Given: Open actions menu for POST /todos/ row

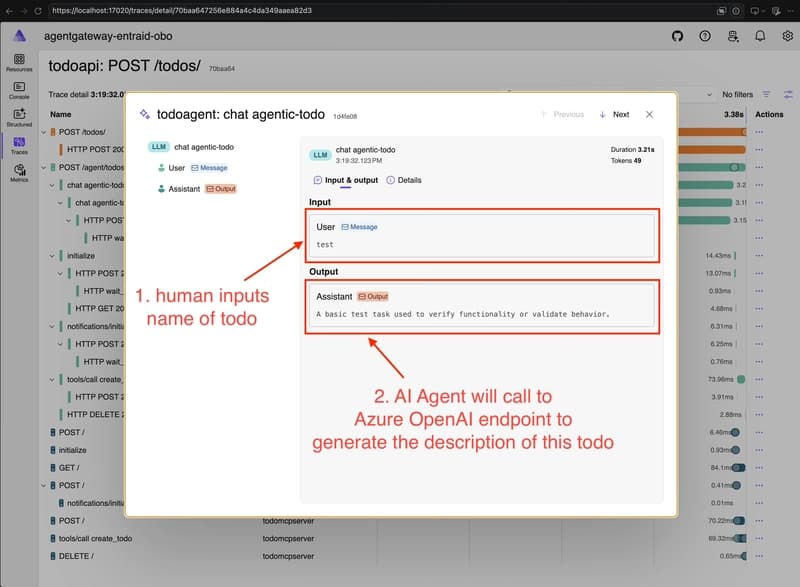Looking at the screenshot, I should 759,132.
